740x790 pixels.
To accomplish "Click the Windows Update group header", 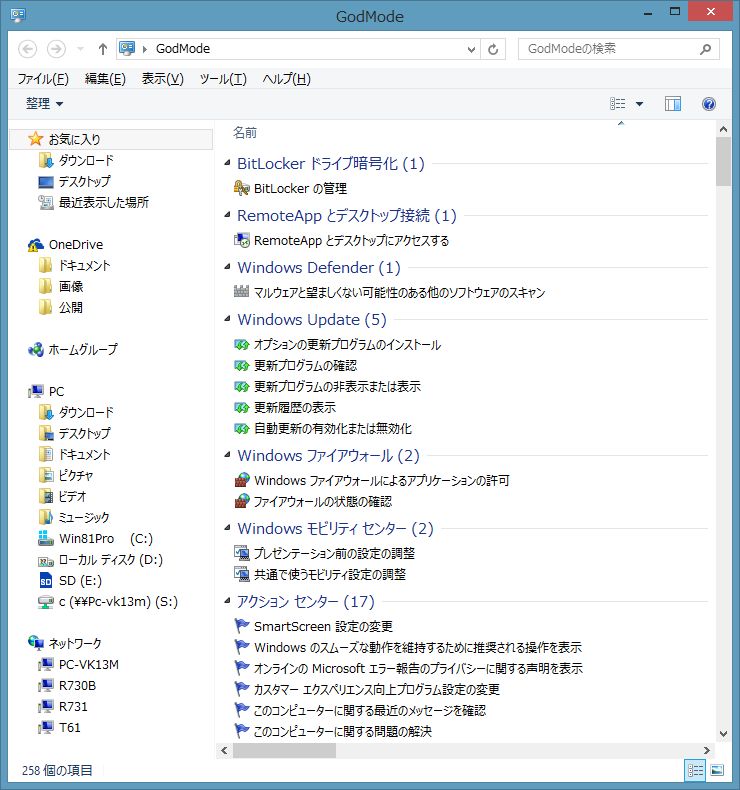I will tap(311, 320).
